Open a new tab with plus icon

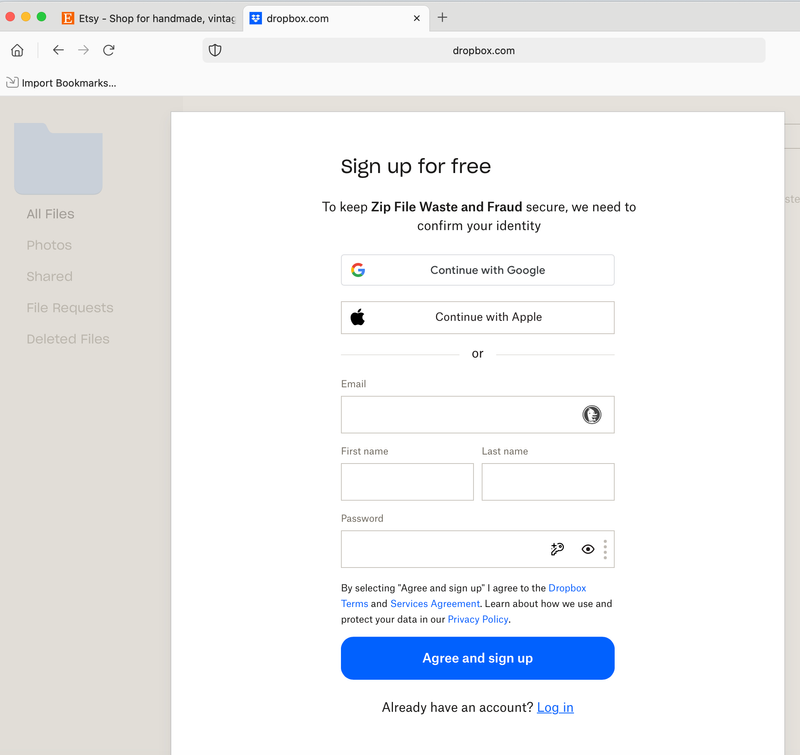point(443,17)
